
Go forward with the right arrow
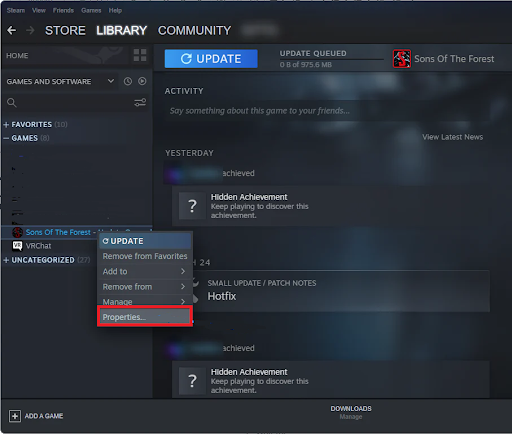pos(30,31)
